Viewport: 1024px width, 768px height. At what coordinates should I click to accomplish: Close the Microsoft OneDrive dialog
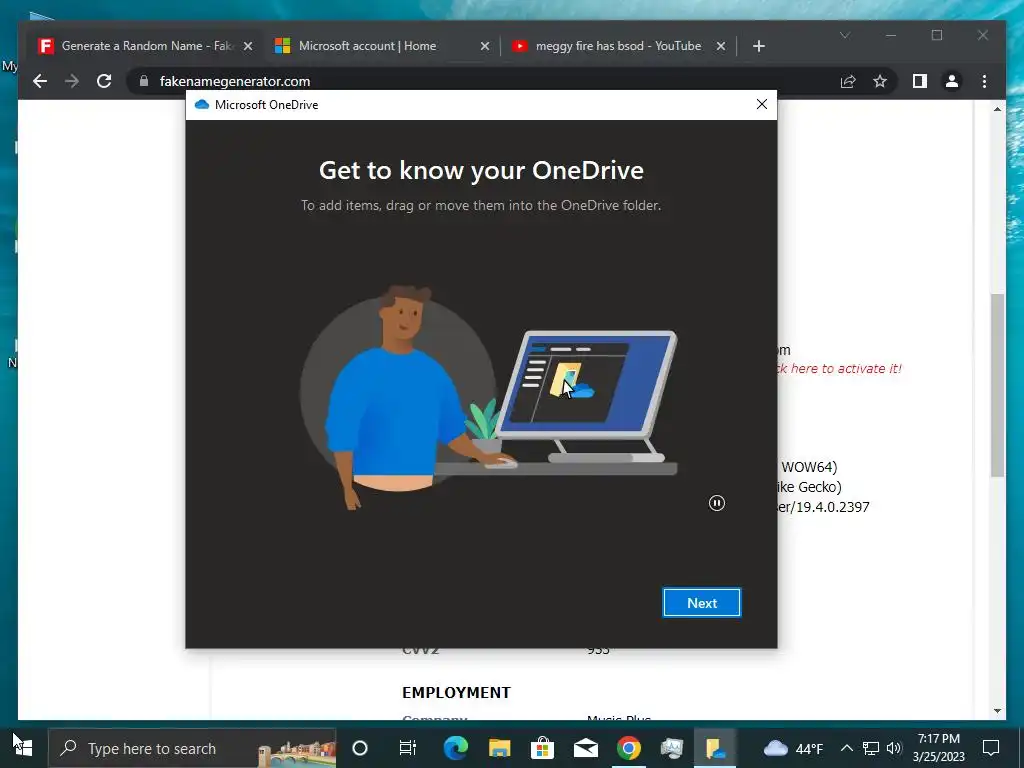point(761,104)
